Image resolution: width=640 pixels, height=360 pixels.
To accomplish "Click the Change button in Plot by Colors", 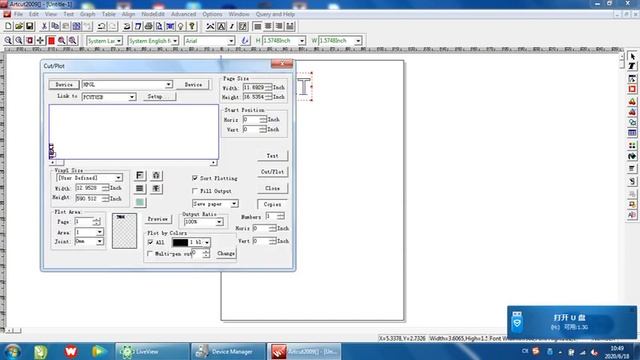I will [226, 253].
